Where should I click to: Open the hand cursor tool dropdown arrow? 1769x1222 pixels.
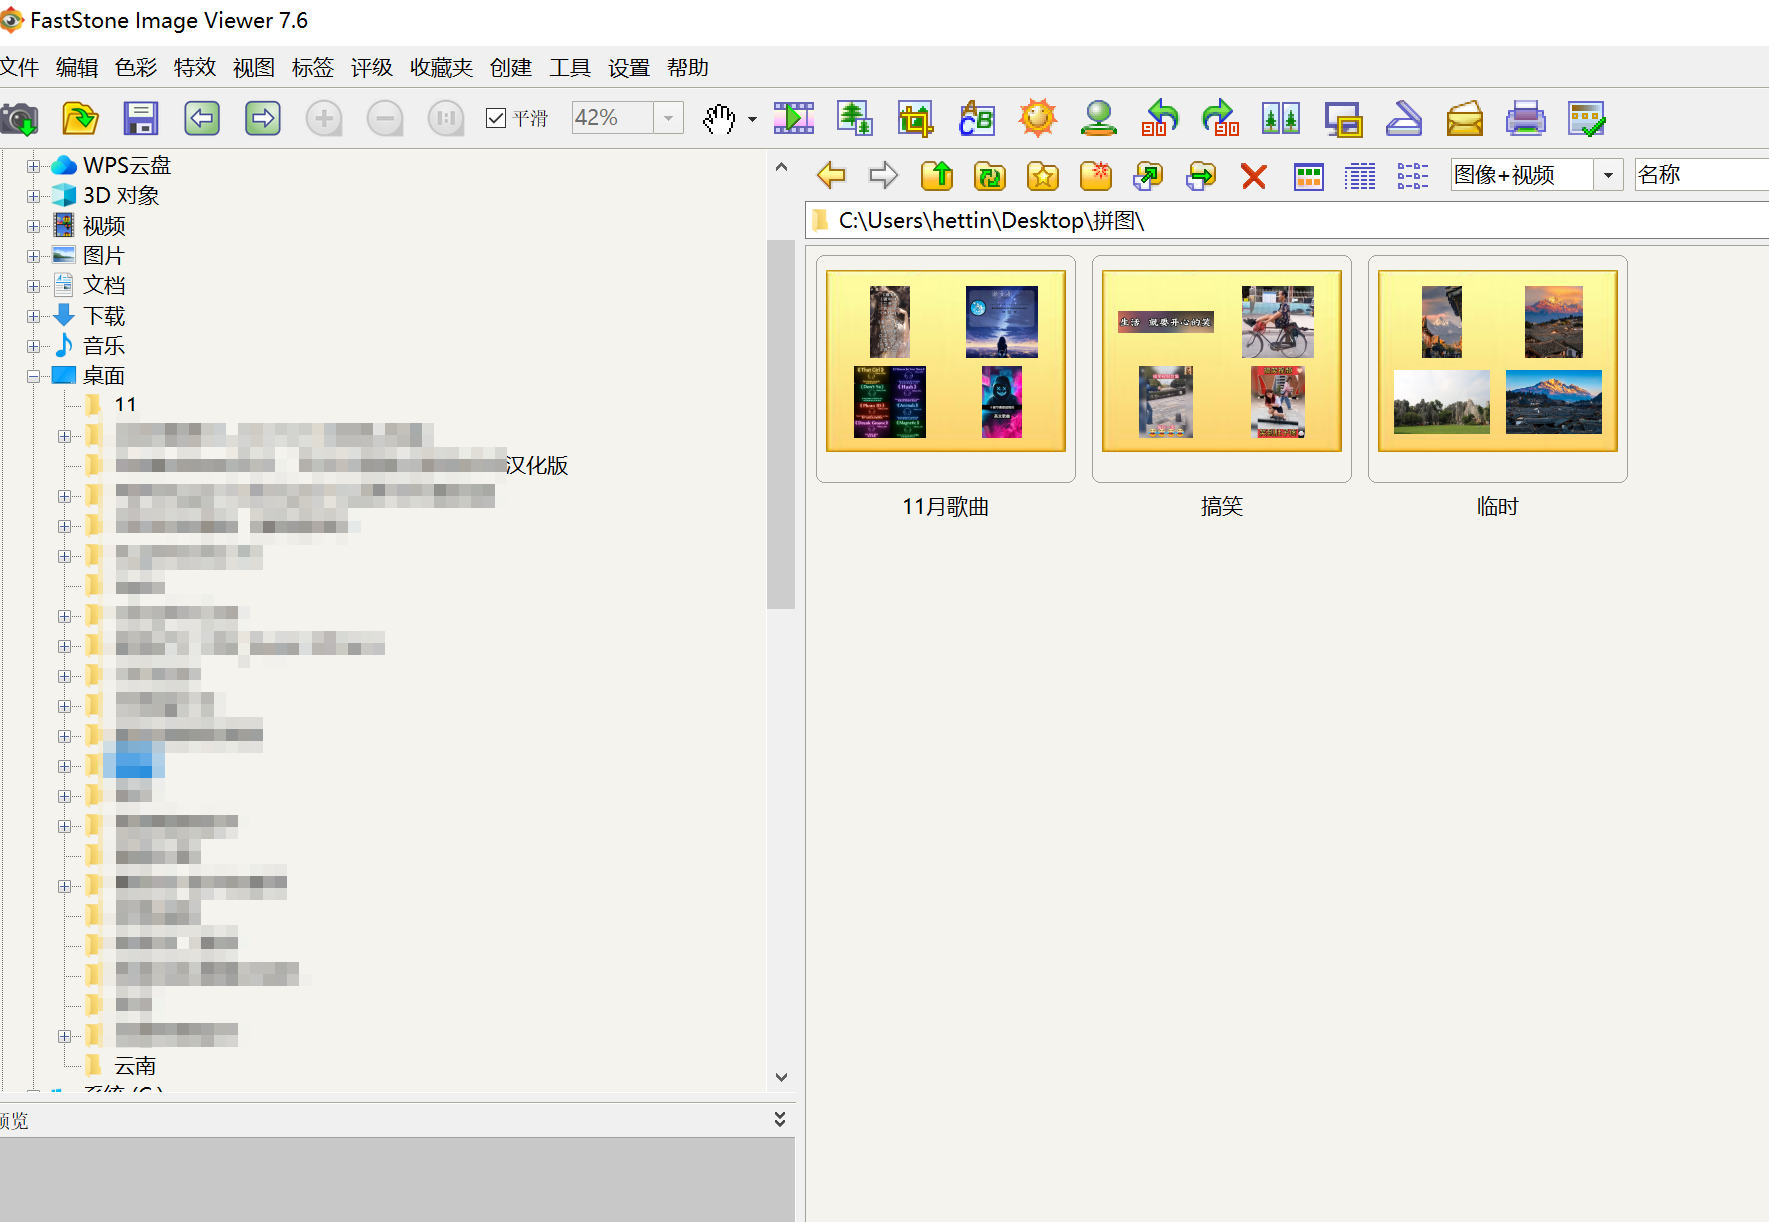(752, 119)
